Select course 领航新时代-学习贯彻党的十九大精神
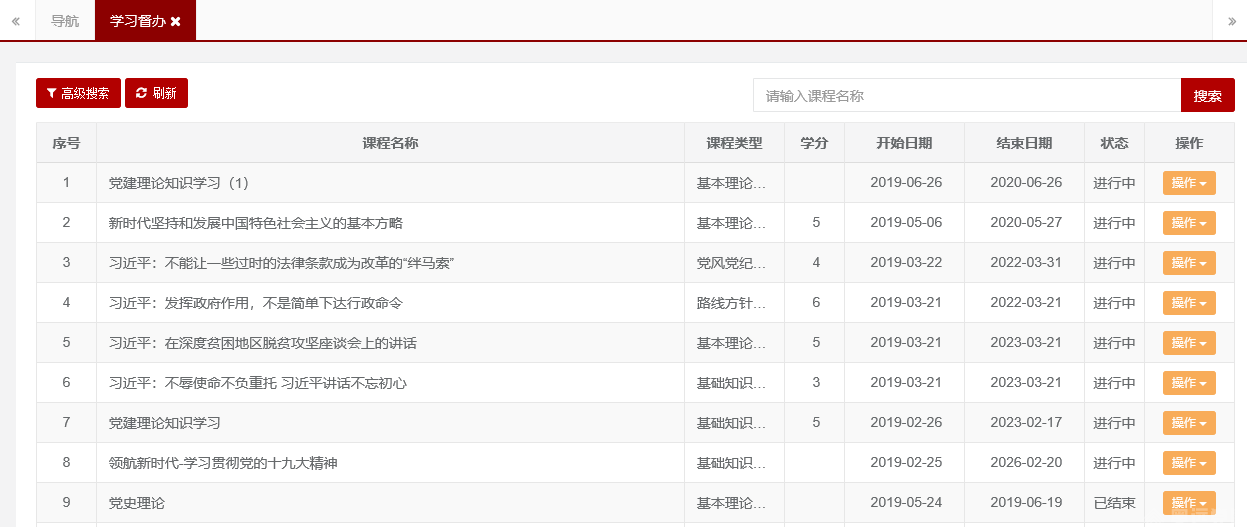 223,463
